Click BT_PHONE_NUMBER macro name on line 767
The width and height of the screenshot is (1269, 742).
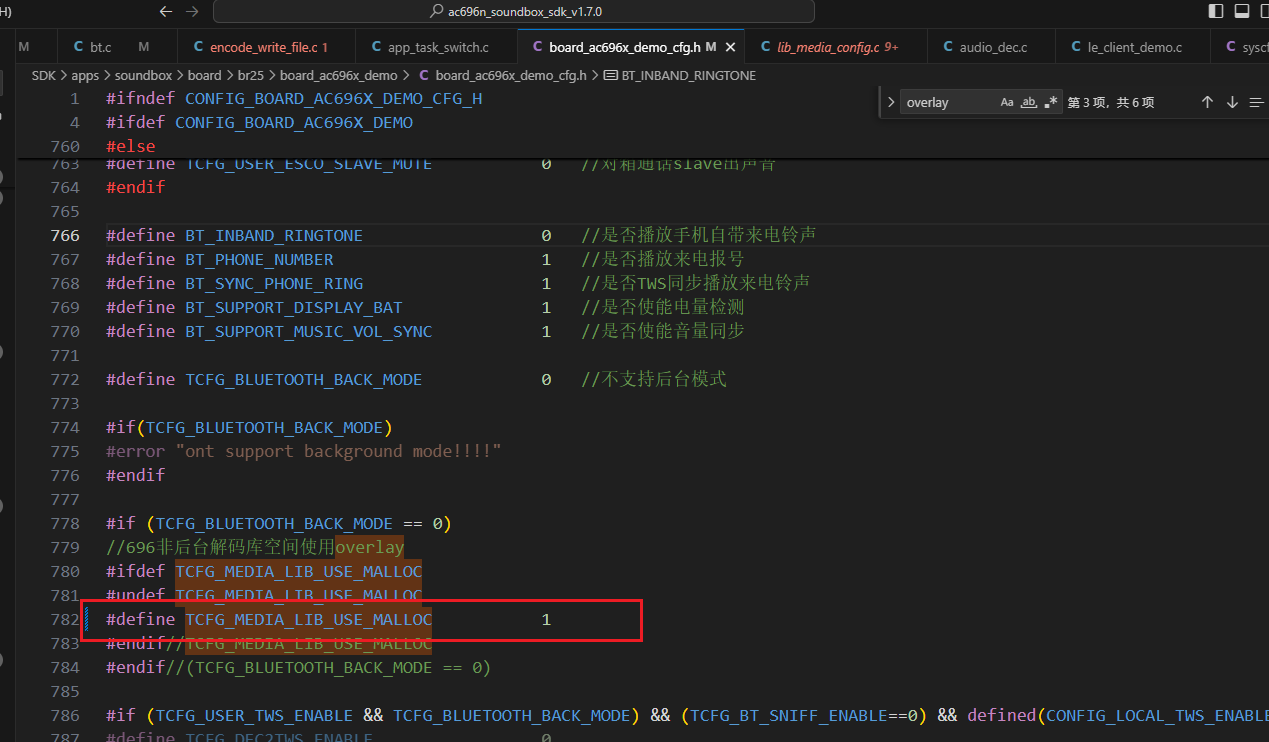[x=260, y=260]
